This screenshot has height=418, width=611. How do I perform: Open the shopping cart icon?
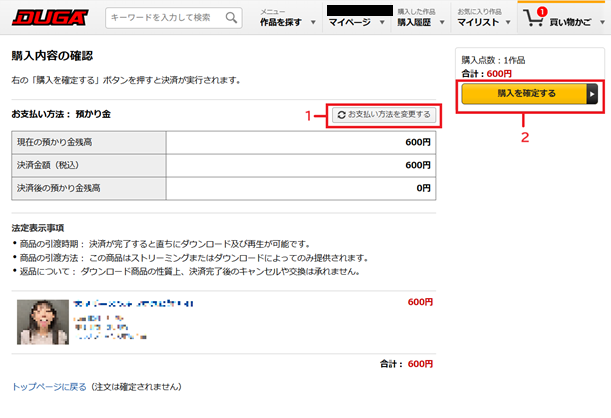click(533, 18)
